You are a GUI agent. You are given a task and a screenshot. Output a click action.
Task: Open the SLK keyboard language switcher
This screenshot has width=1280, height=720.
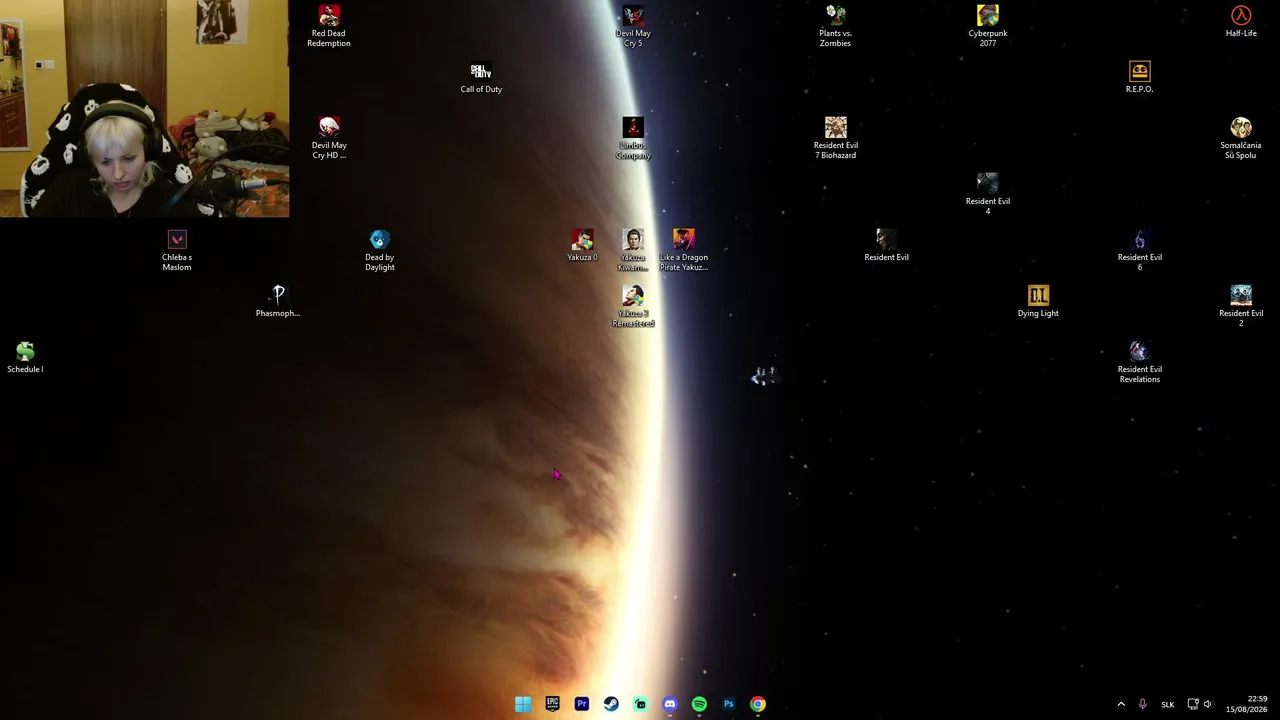coord(1168,704)
